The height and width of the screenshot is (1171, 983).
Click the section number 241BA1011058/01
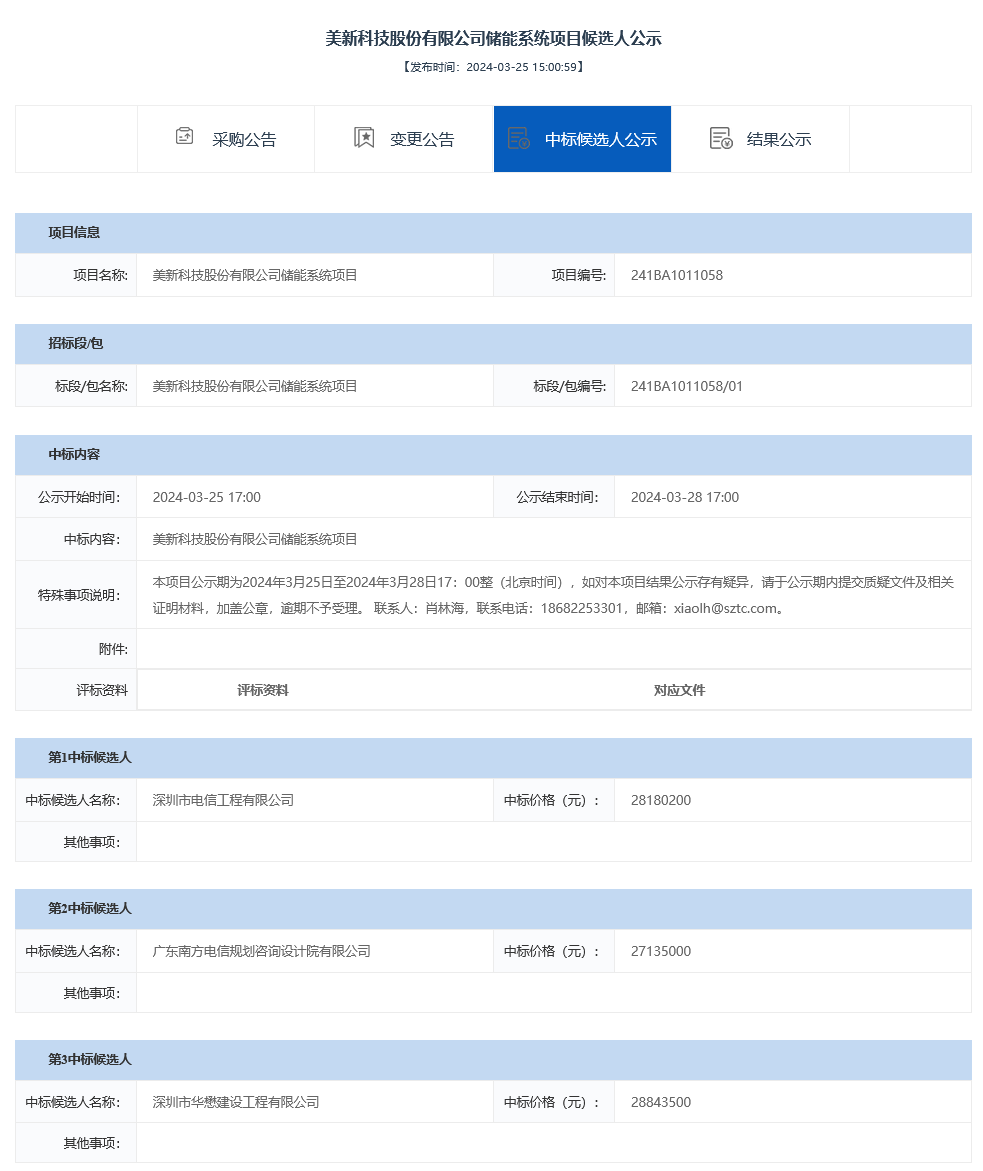click(x=686, y=386)
